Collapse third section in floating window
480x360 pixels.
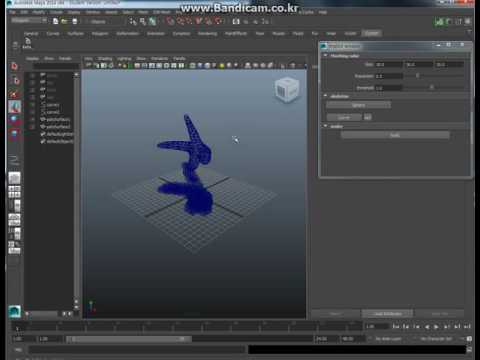326,126
